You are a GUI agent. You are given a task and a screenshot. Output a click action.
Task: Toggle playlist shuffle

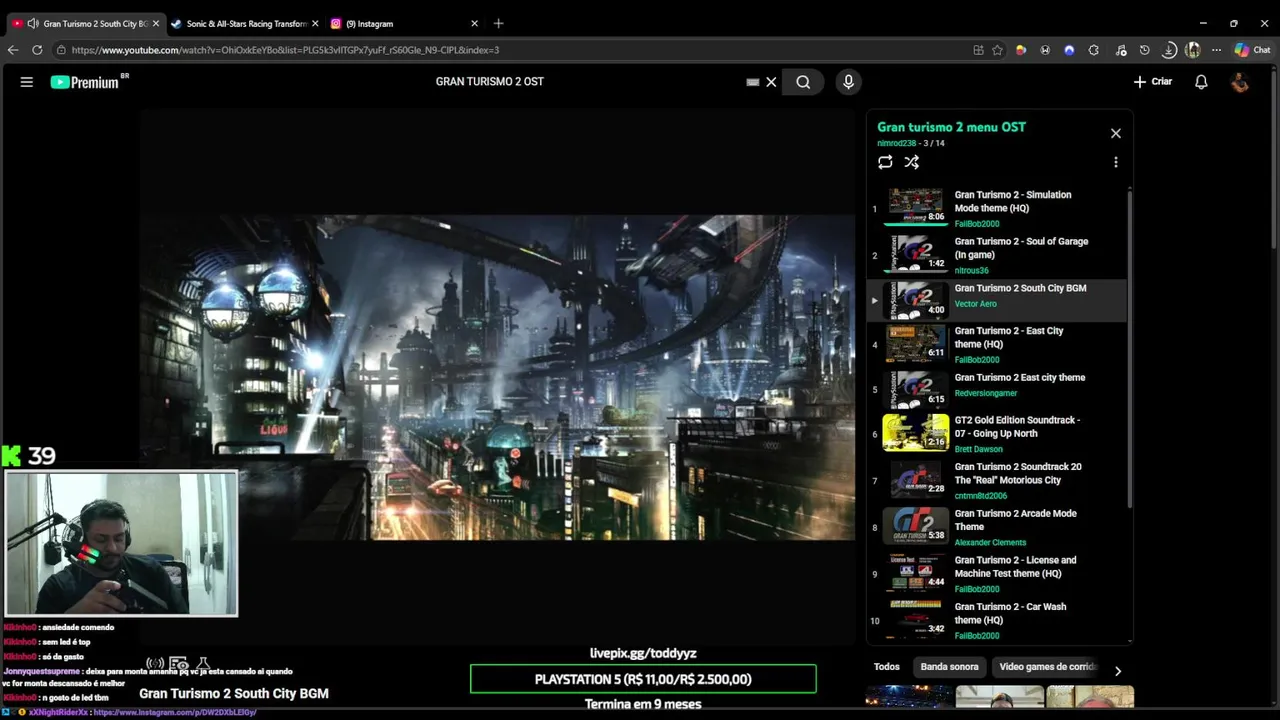pyautogui.click(x=911, y=162)
